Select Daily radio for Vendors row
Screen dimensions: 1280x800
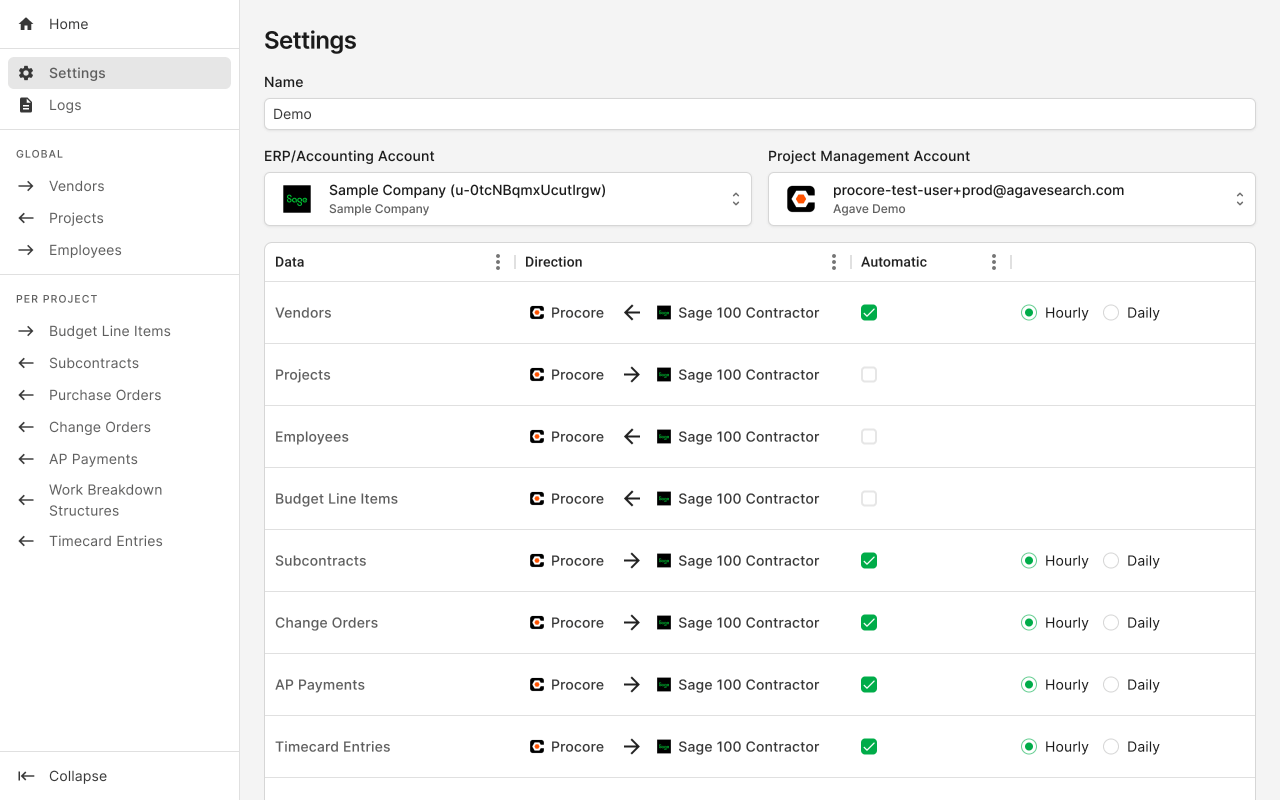point(1111,313)
